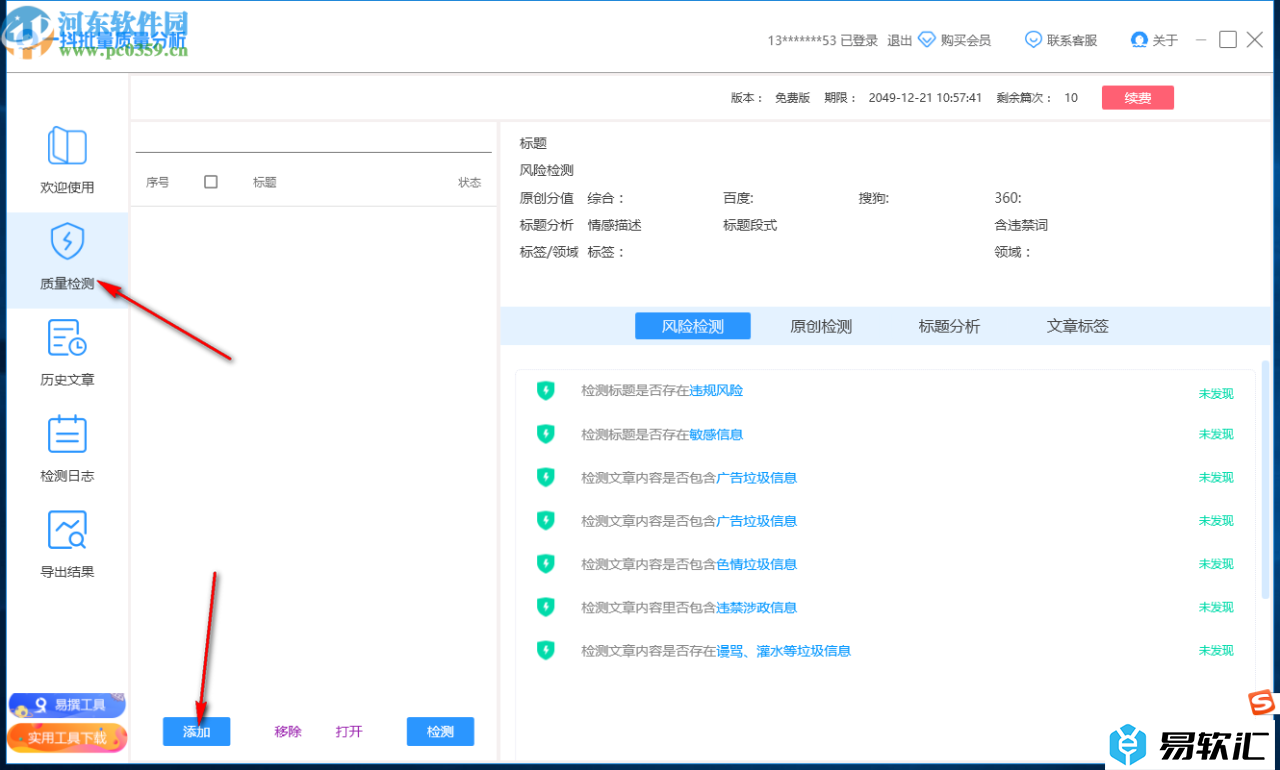Click the 13*******53 已登录 account text
Image resolution: width=1280 pixels, height=770 pixels.
click(823, 40)
